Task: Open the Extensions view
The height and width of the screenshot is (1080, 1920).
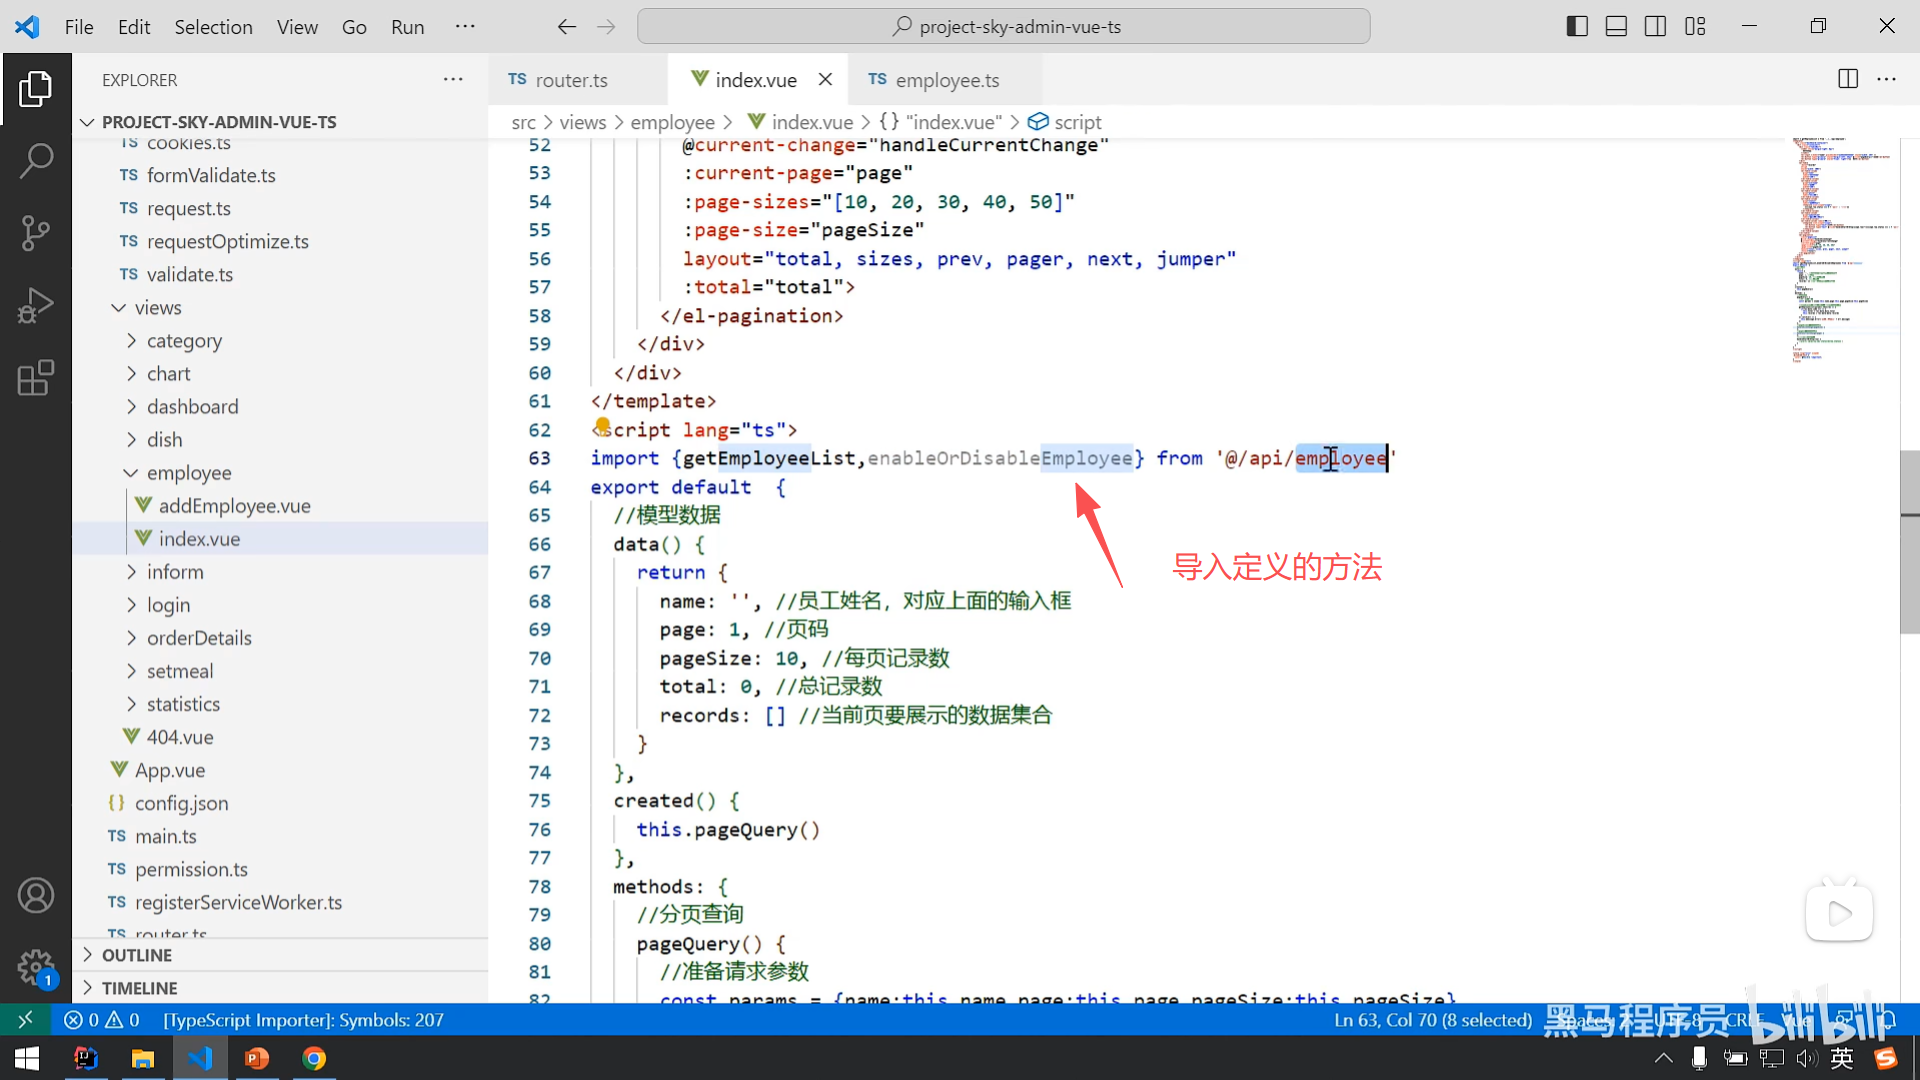Action: click(x=36, y=378)
